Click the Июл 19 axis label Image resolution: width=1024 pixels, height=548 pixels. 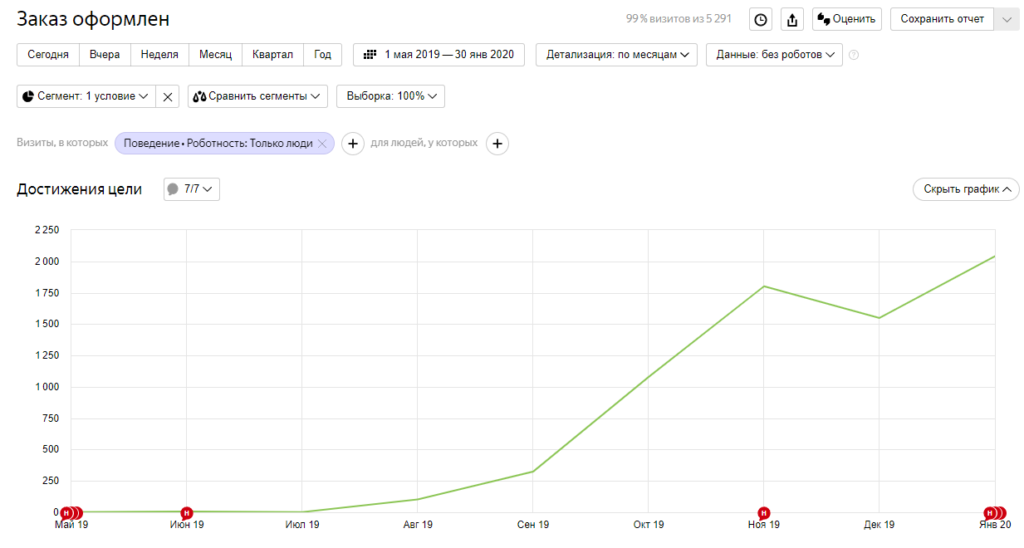(302, 524)
